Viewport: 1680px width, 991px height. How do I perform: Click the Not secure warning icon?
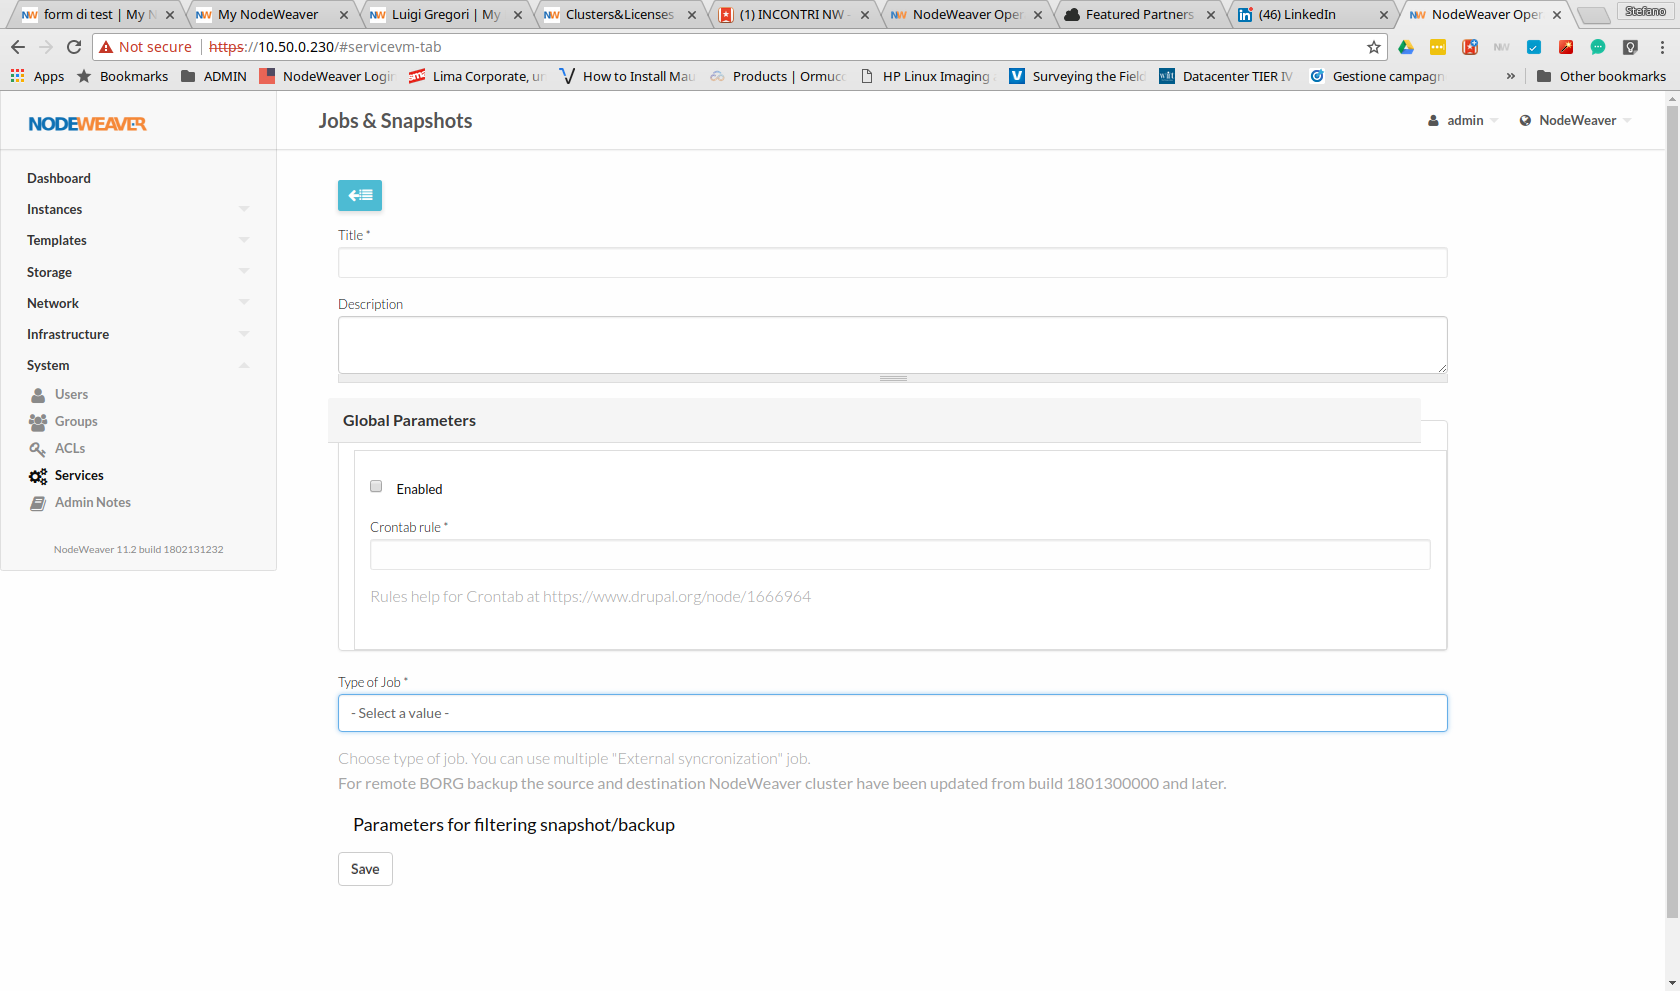tap(106, 47)
